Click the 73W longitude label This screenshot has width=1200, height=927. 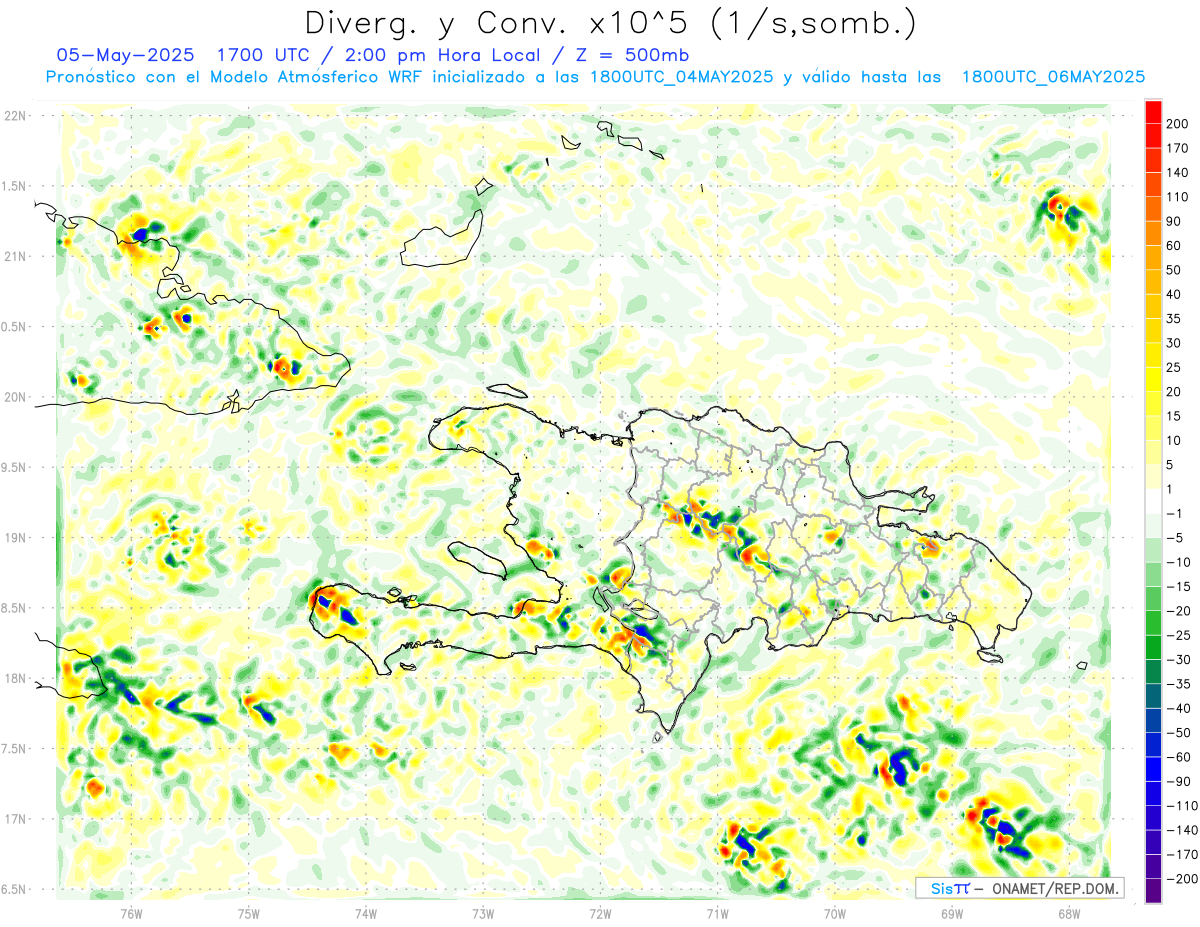coord(483,913)
